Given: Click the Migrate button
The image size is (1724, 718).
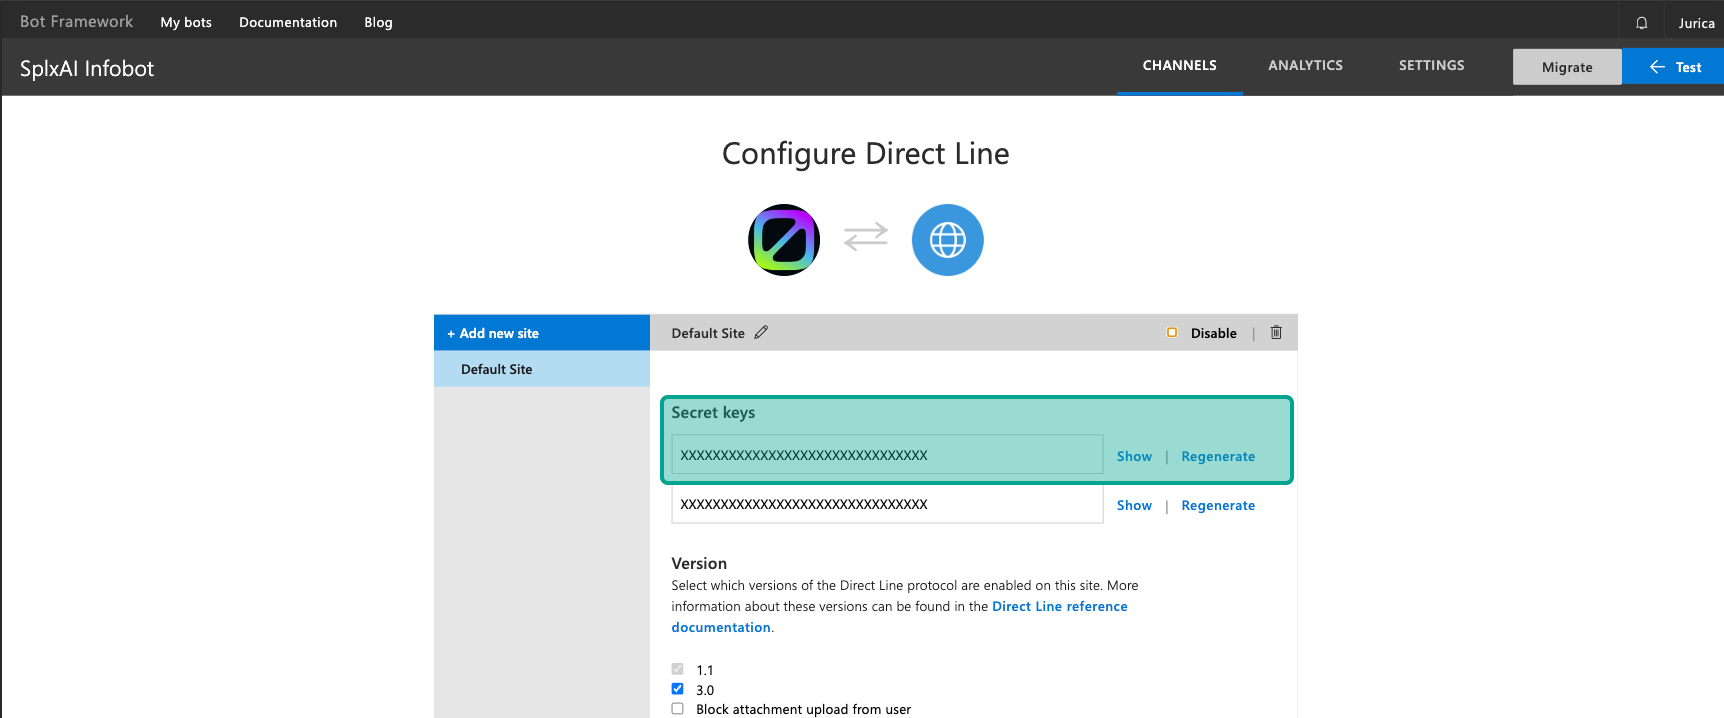Looking at the screenshot, I should (x=1566, y=67).
